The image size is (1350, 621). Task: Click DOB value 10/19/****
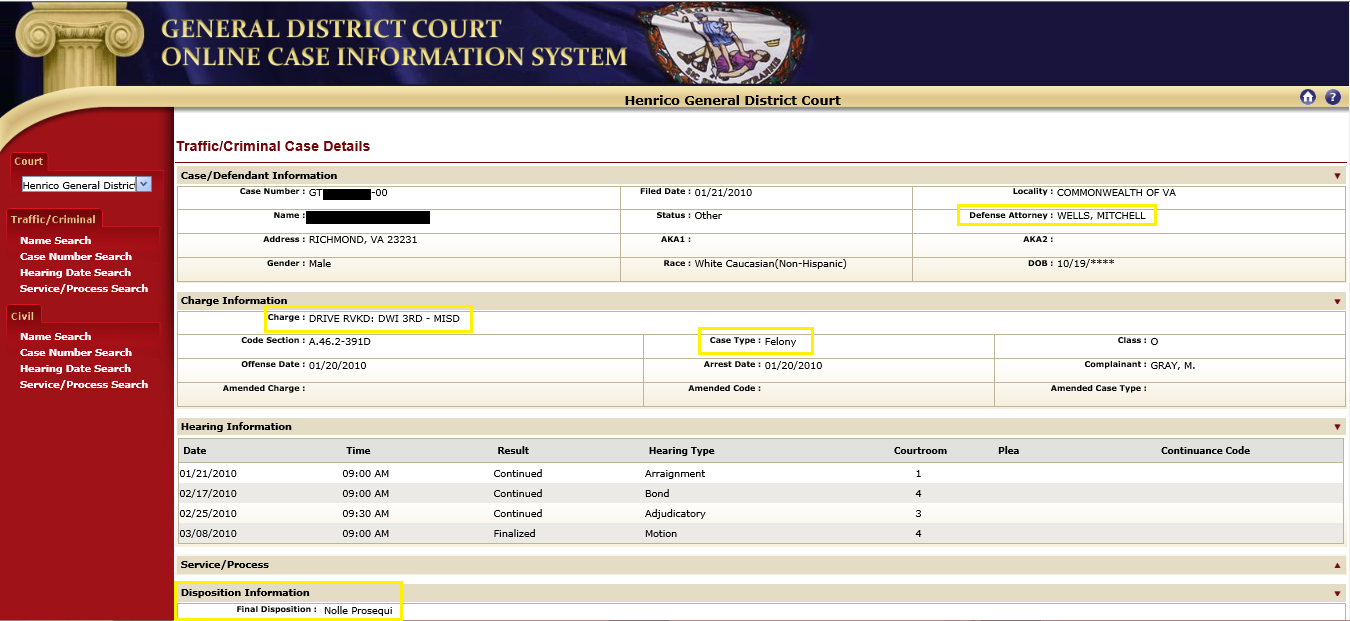coord(1086,264)
